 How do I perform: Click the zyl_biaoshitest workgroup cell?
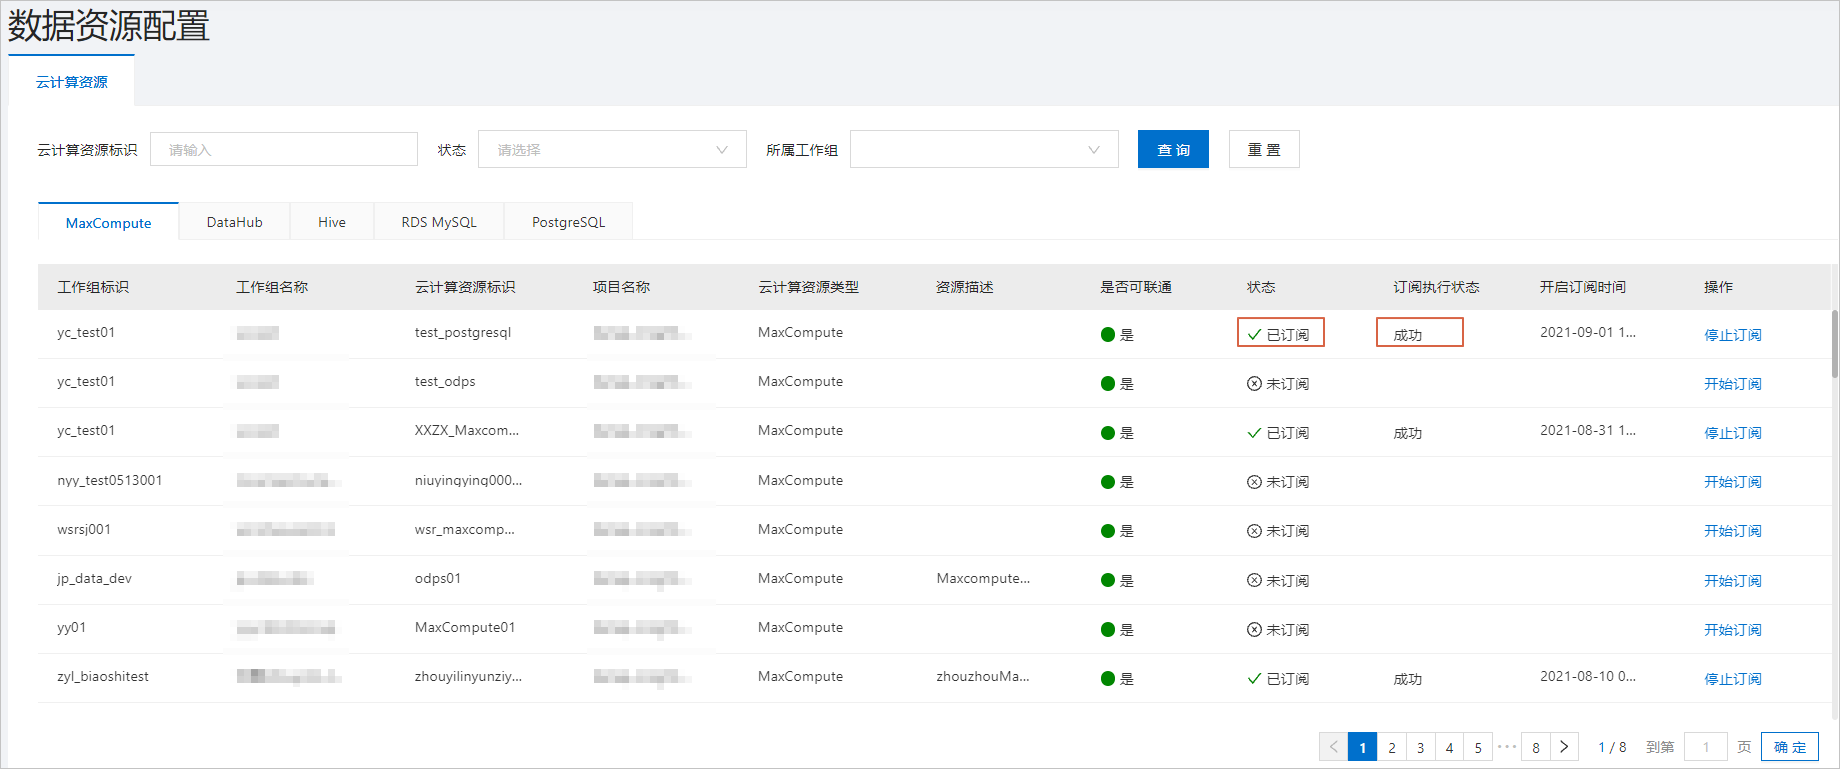[x=103, y=677]
